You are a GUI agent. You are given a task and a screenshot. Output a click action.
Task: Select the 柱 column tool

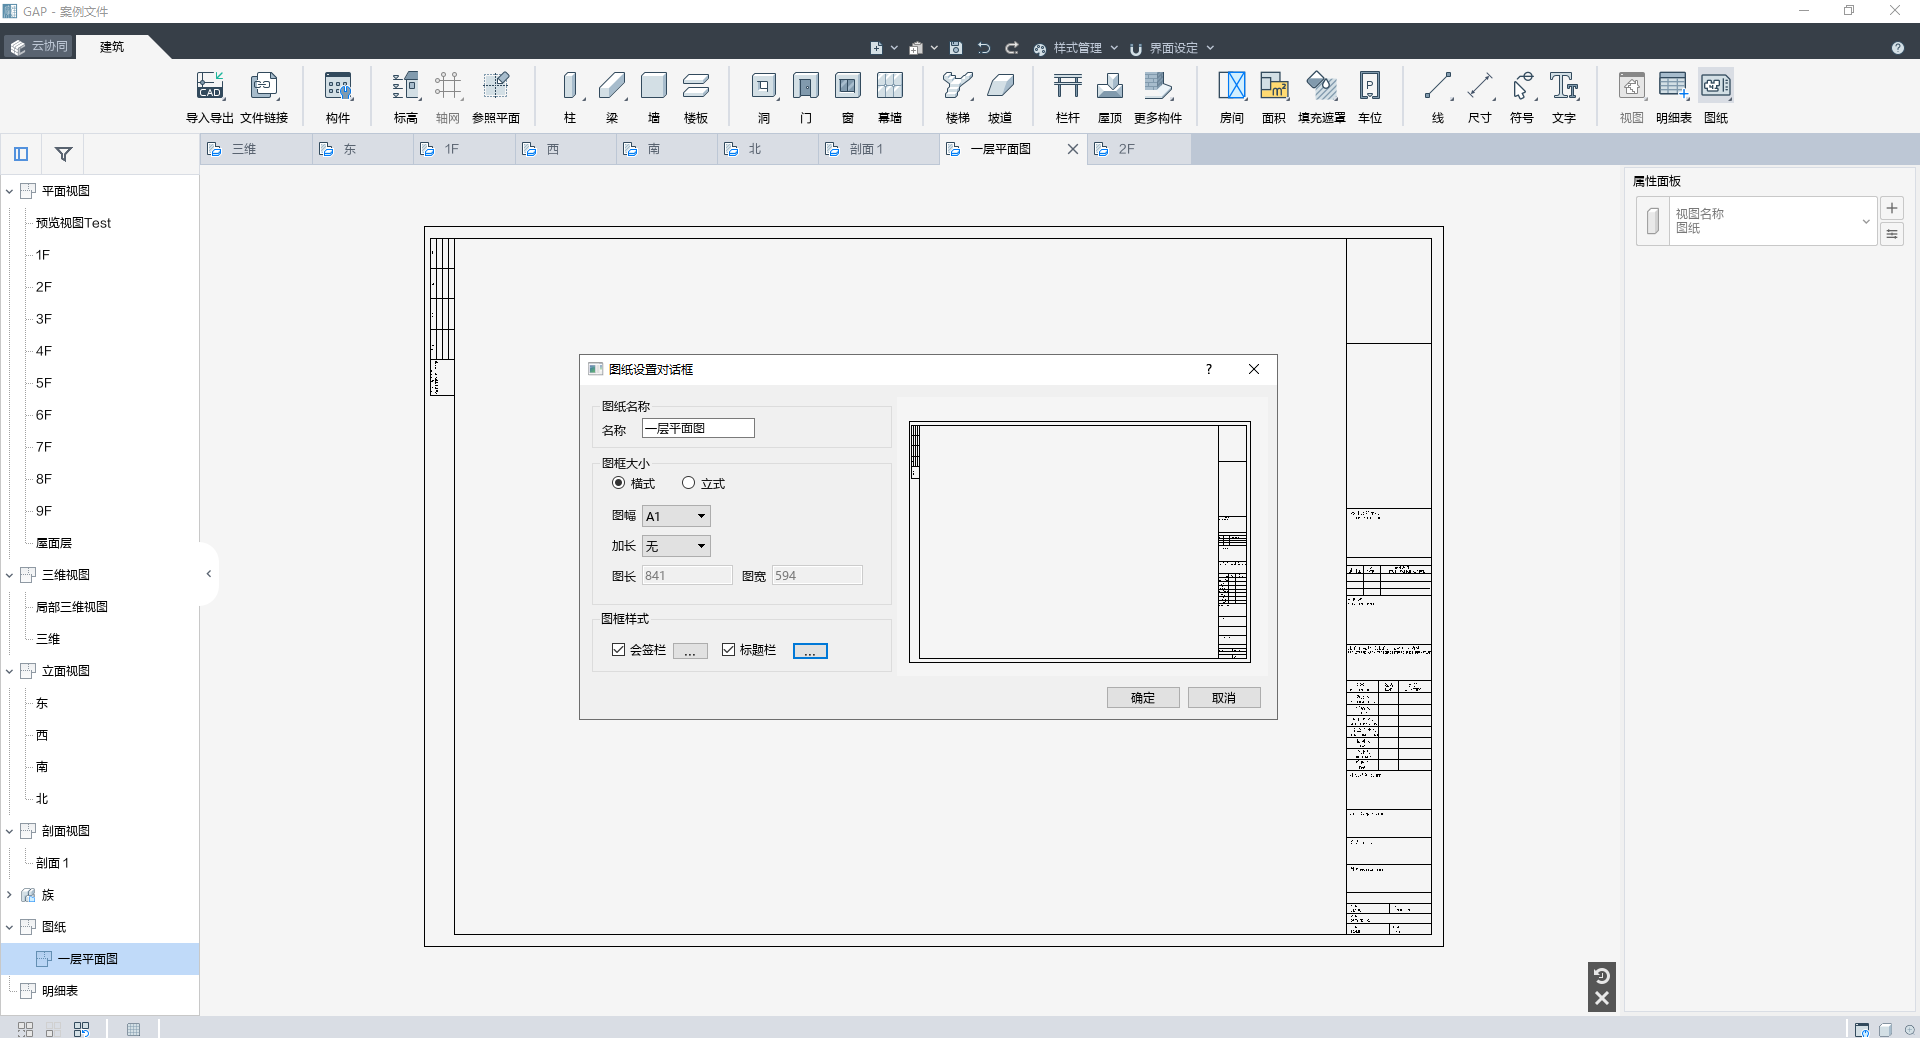pos(570,97)
